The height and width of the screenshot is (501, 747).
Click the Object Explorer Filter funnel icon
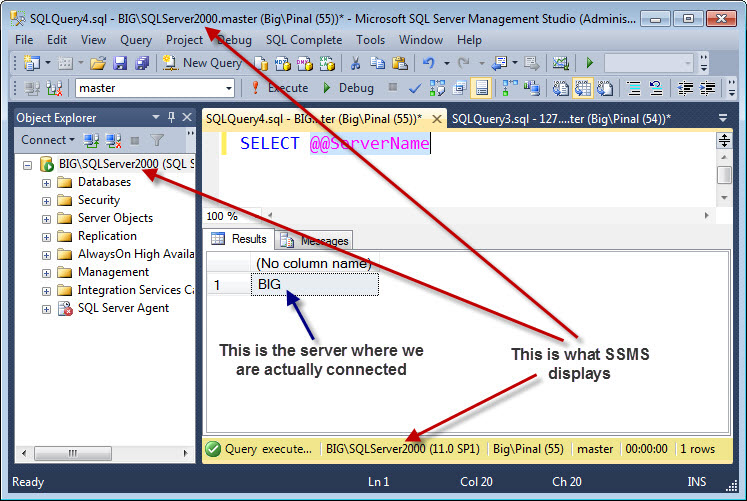click(157, 140)
